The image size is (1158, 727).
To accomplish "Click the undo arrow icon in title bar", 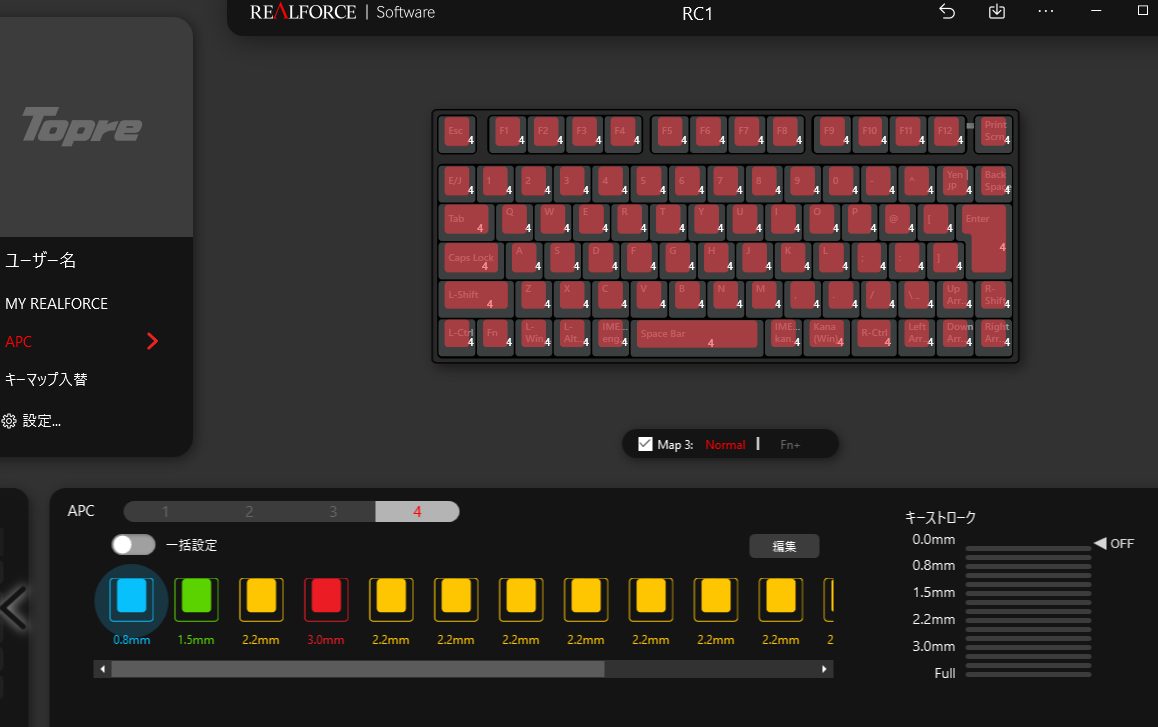I will coord(947,12).
